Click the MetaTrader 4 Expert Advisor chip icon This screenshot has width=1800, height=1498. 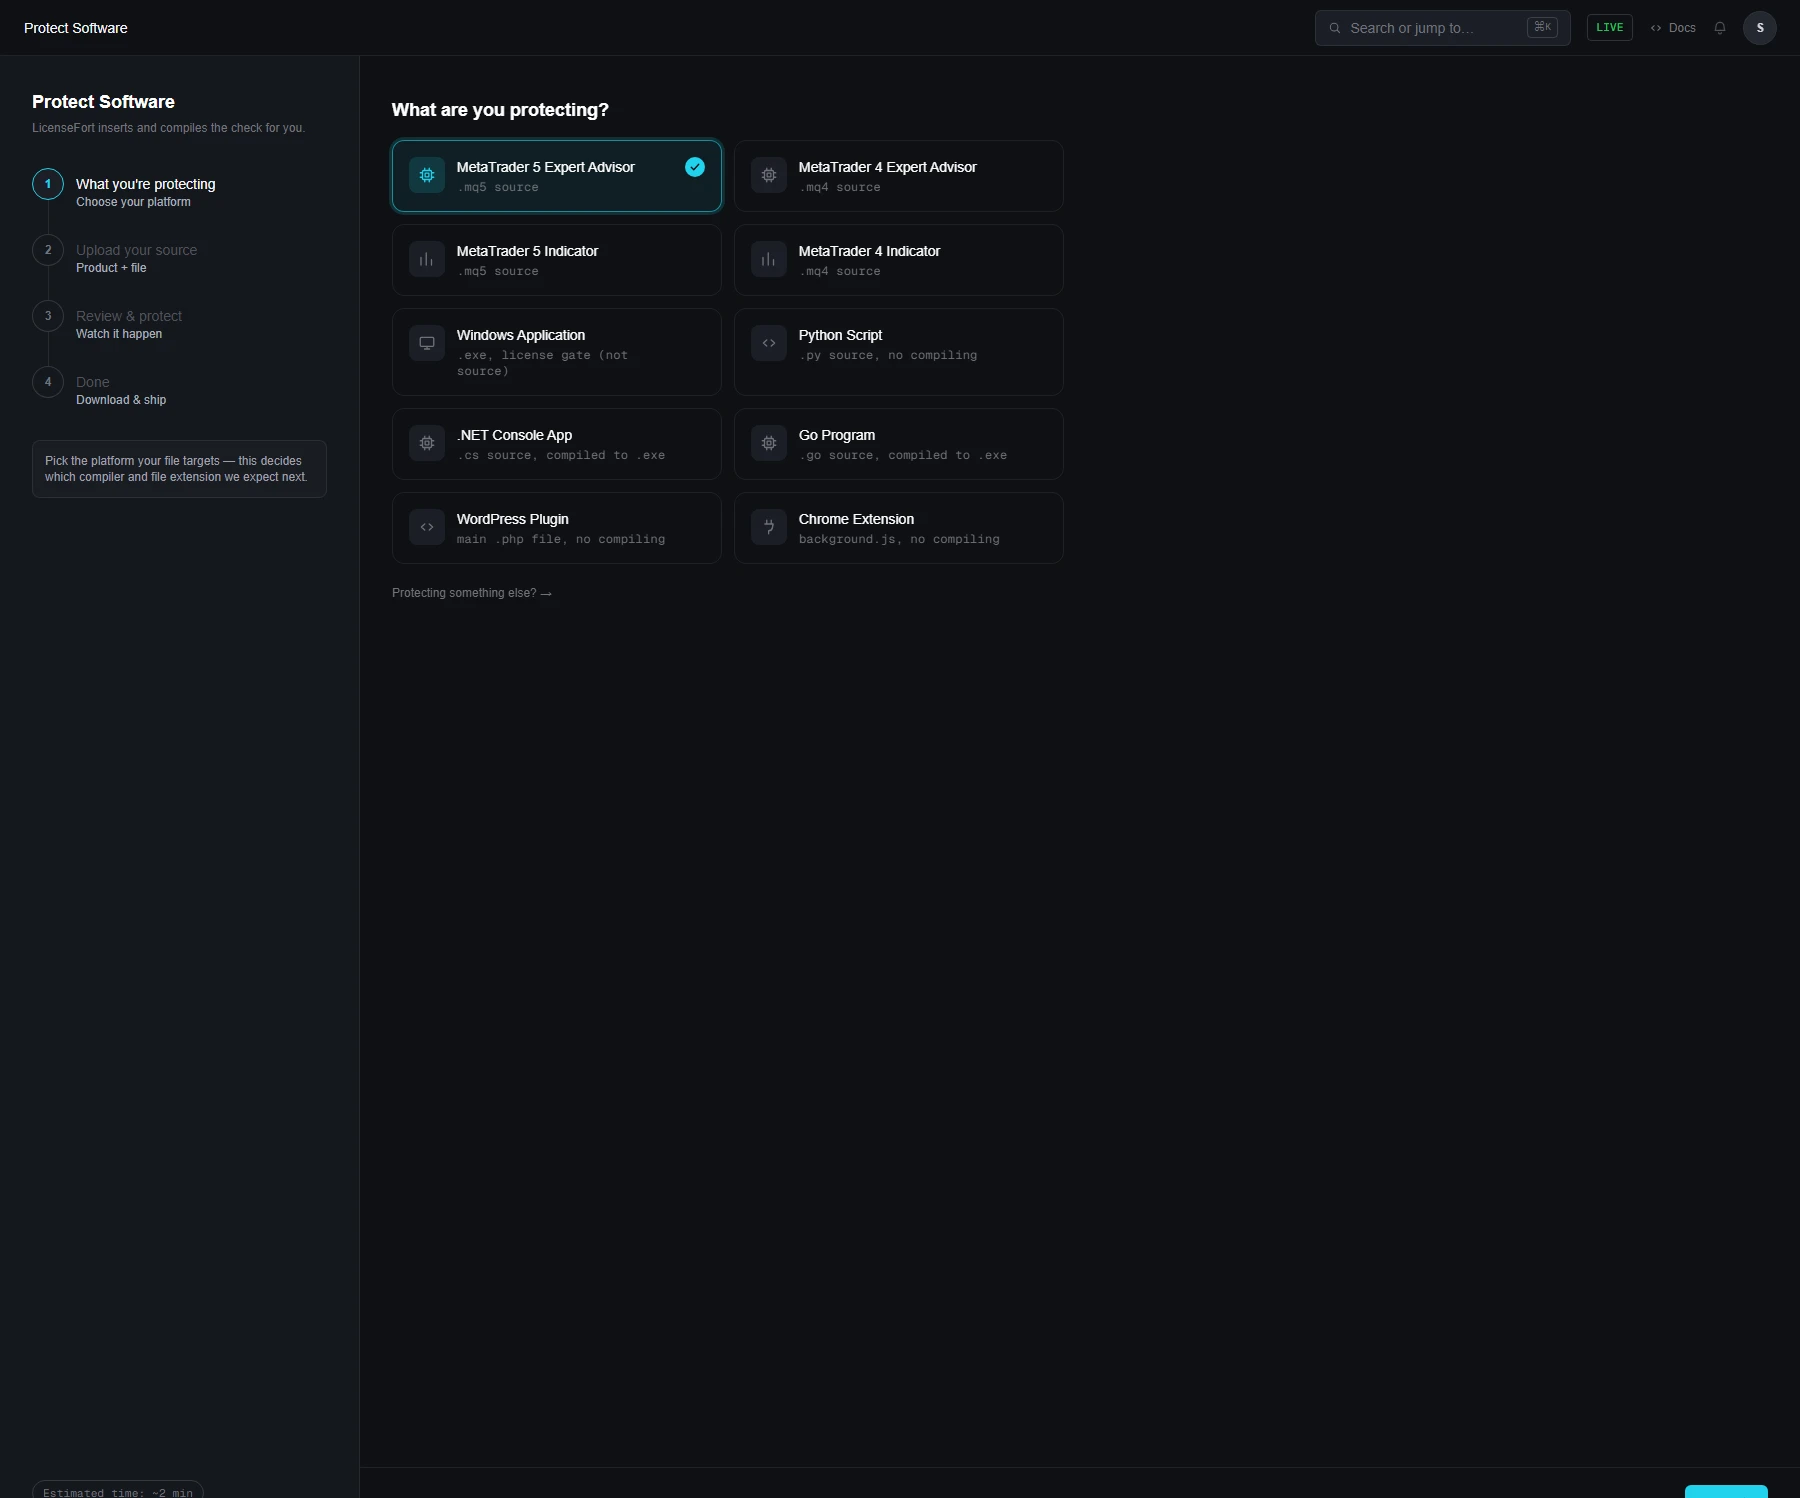(769, 175)
